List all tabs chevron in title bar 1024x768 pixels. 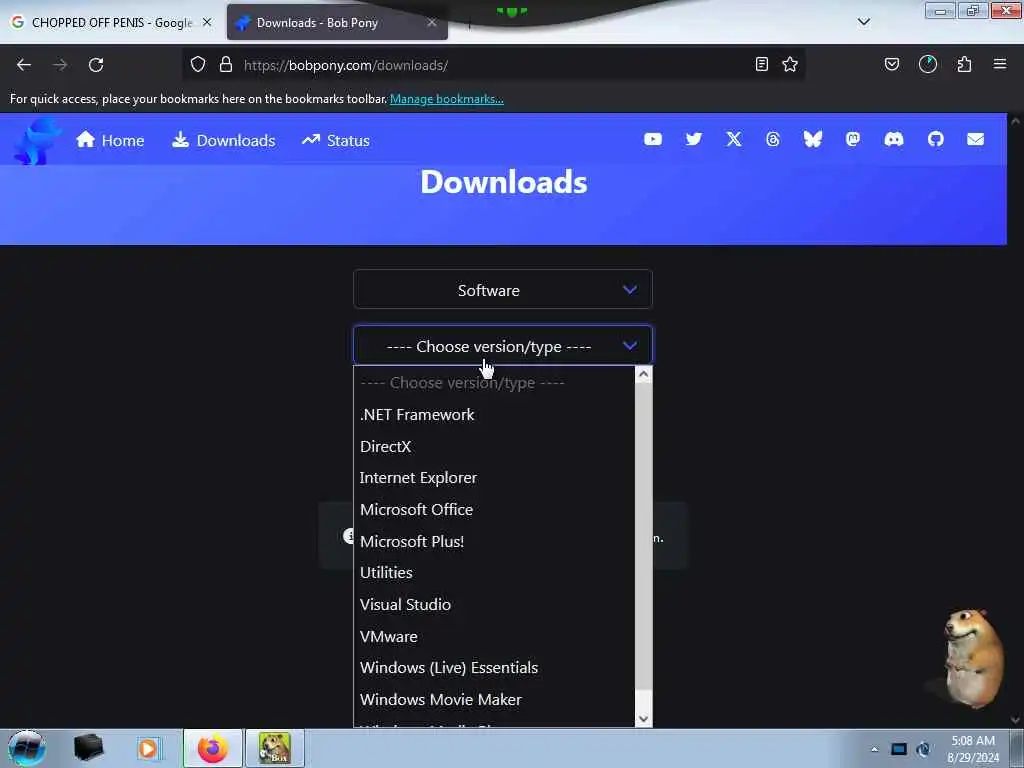(864, 22)
